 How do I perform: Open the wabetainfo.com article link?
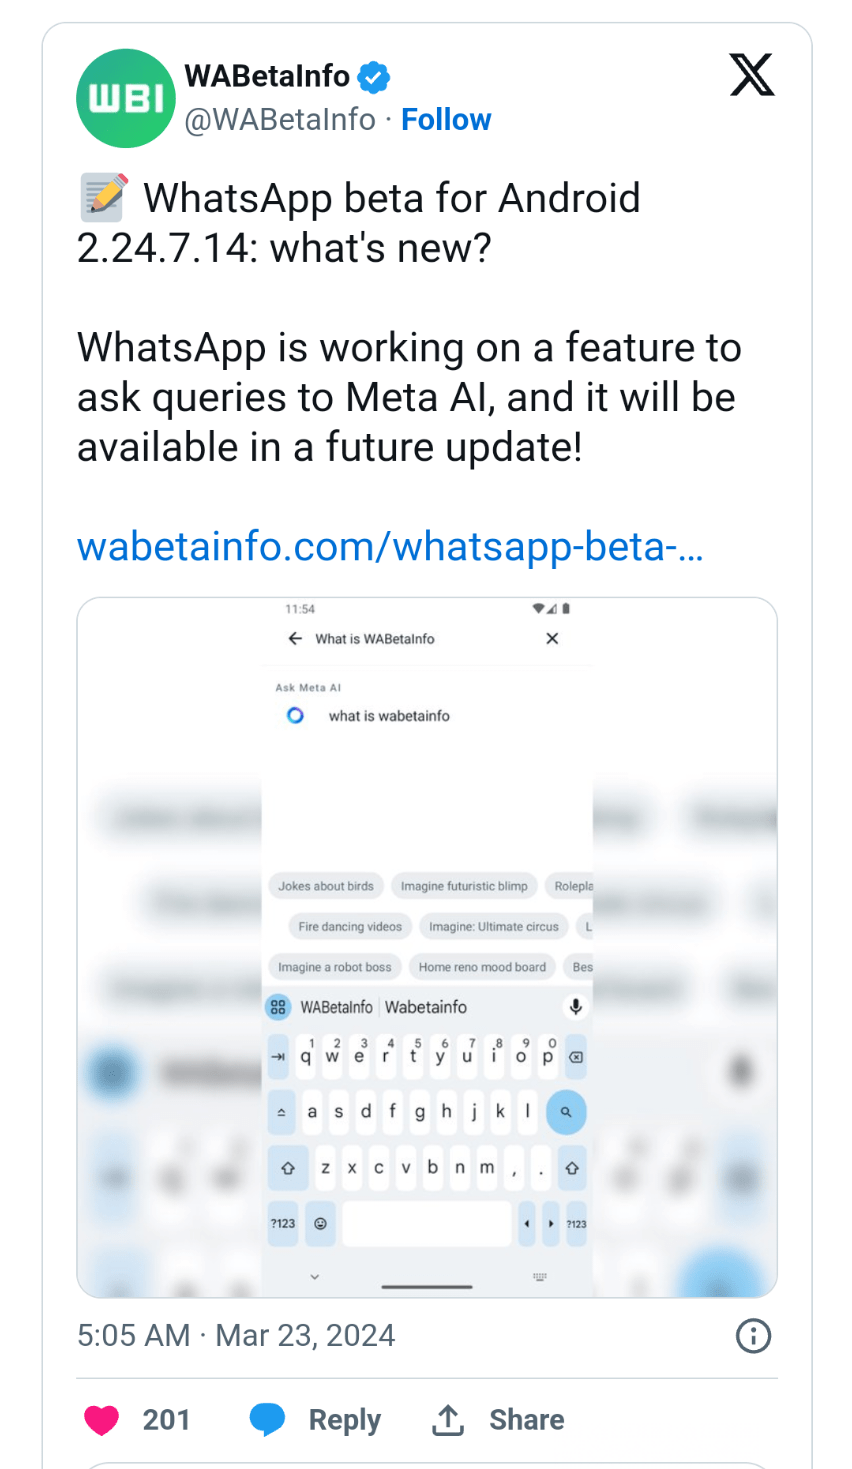pyautogui.click(x=390, y=547)
